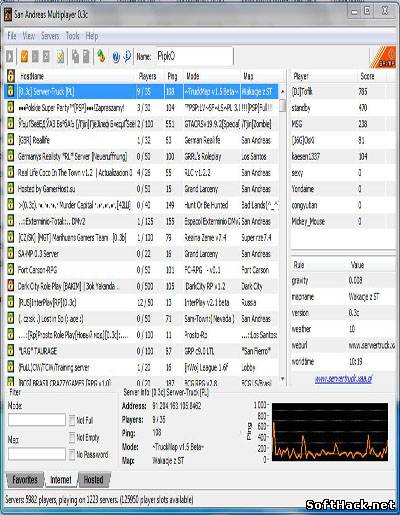Click the lock icon beside Server-Truck [PL]
400x515 pixels.
click(11, 91)
